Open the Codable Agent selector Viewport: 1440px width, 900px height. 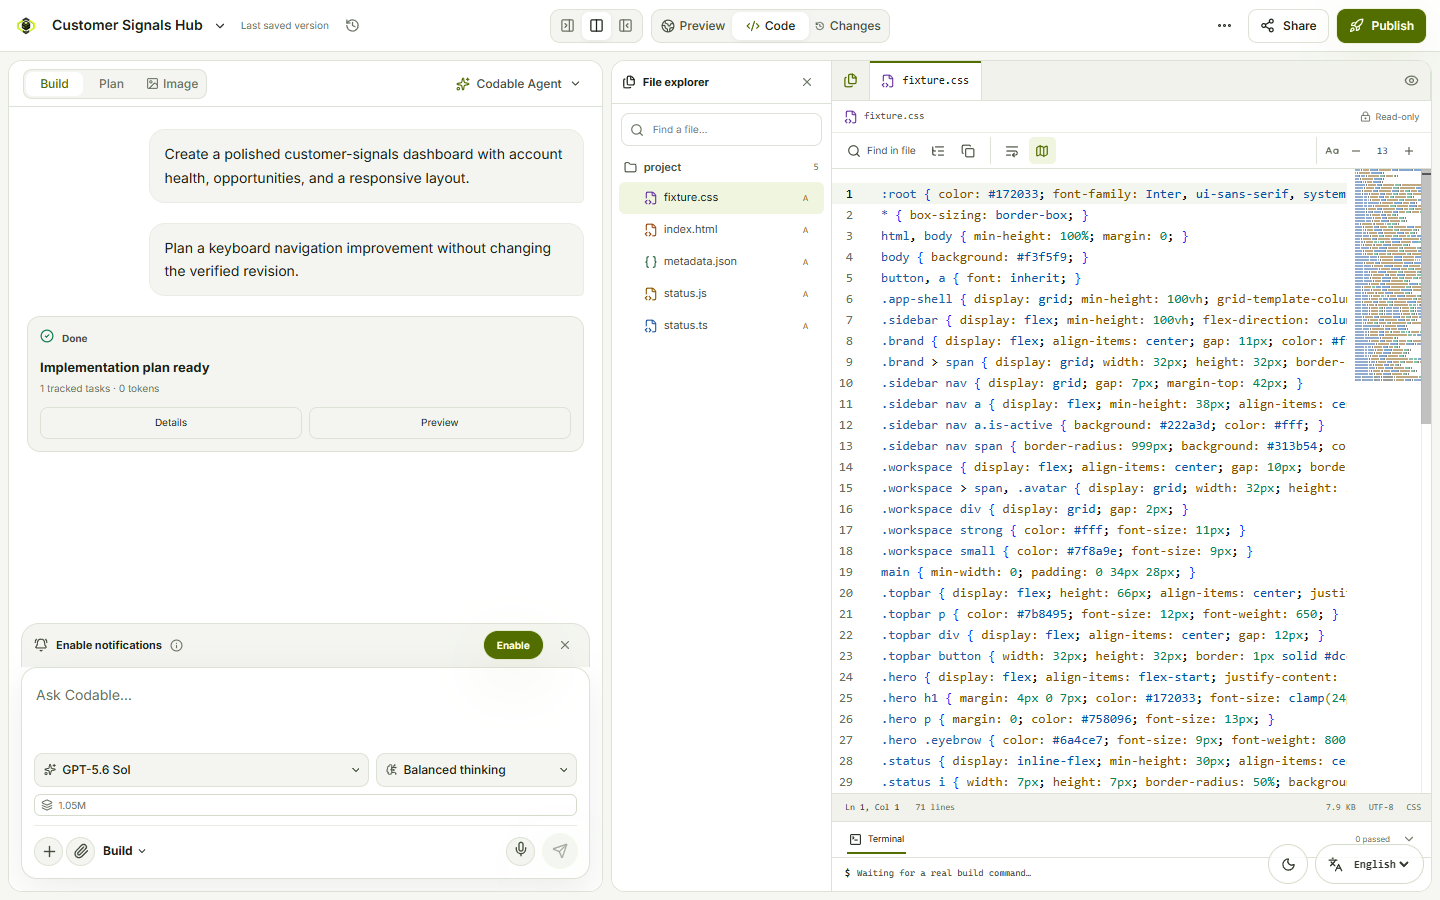518,84
